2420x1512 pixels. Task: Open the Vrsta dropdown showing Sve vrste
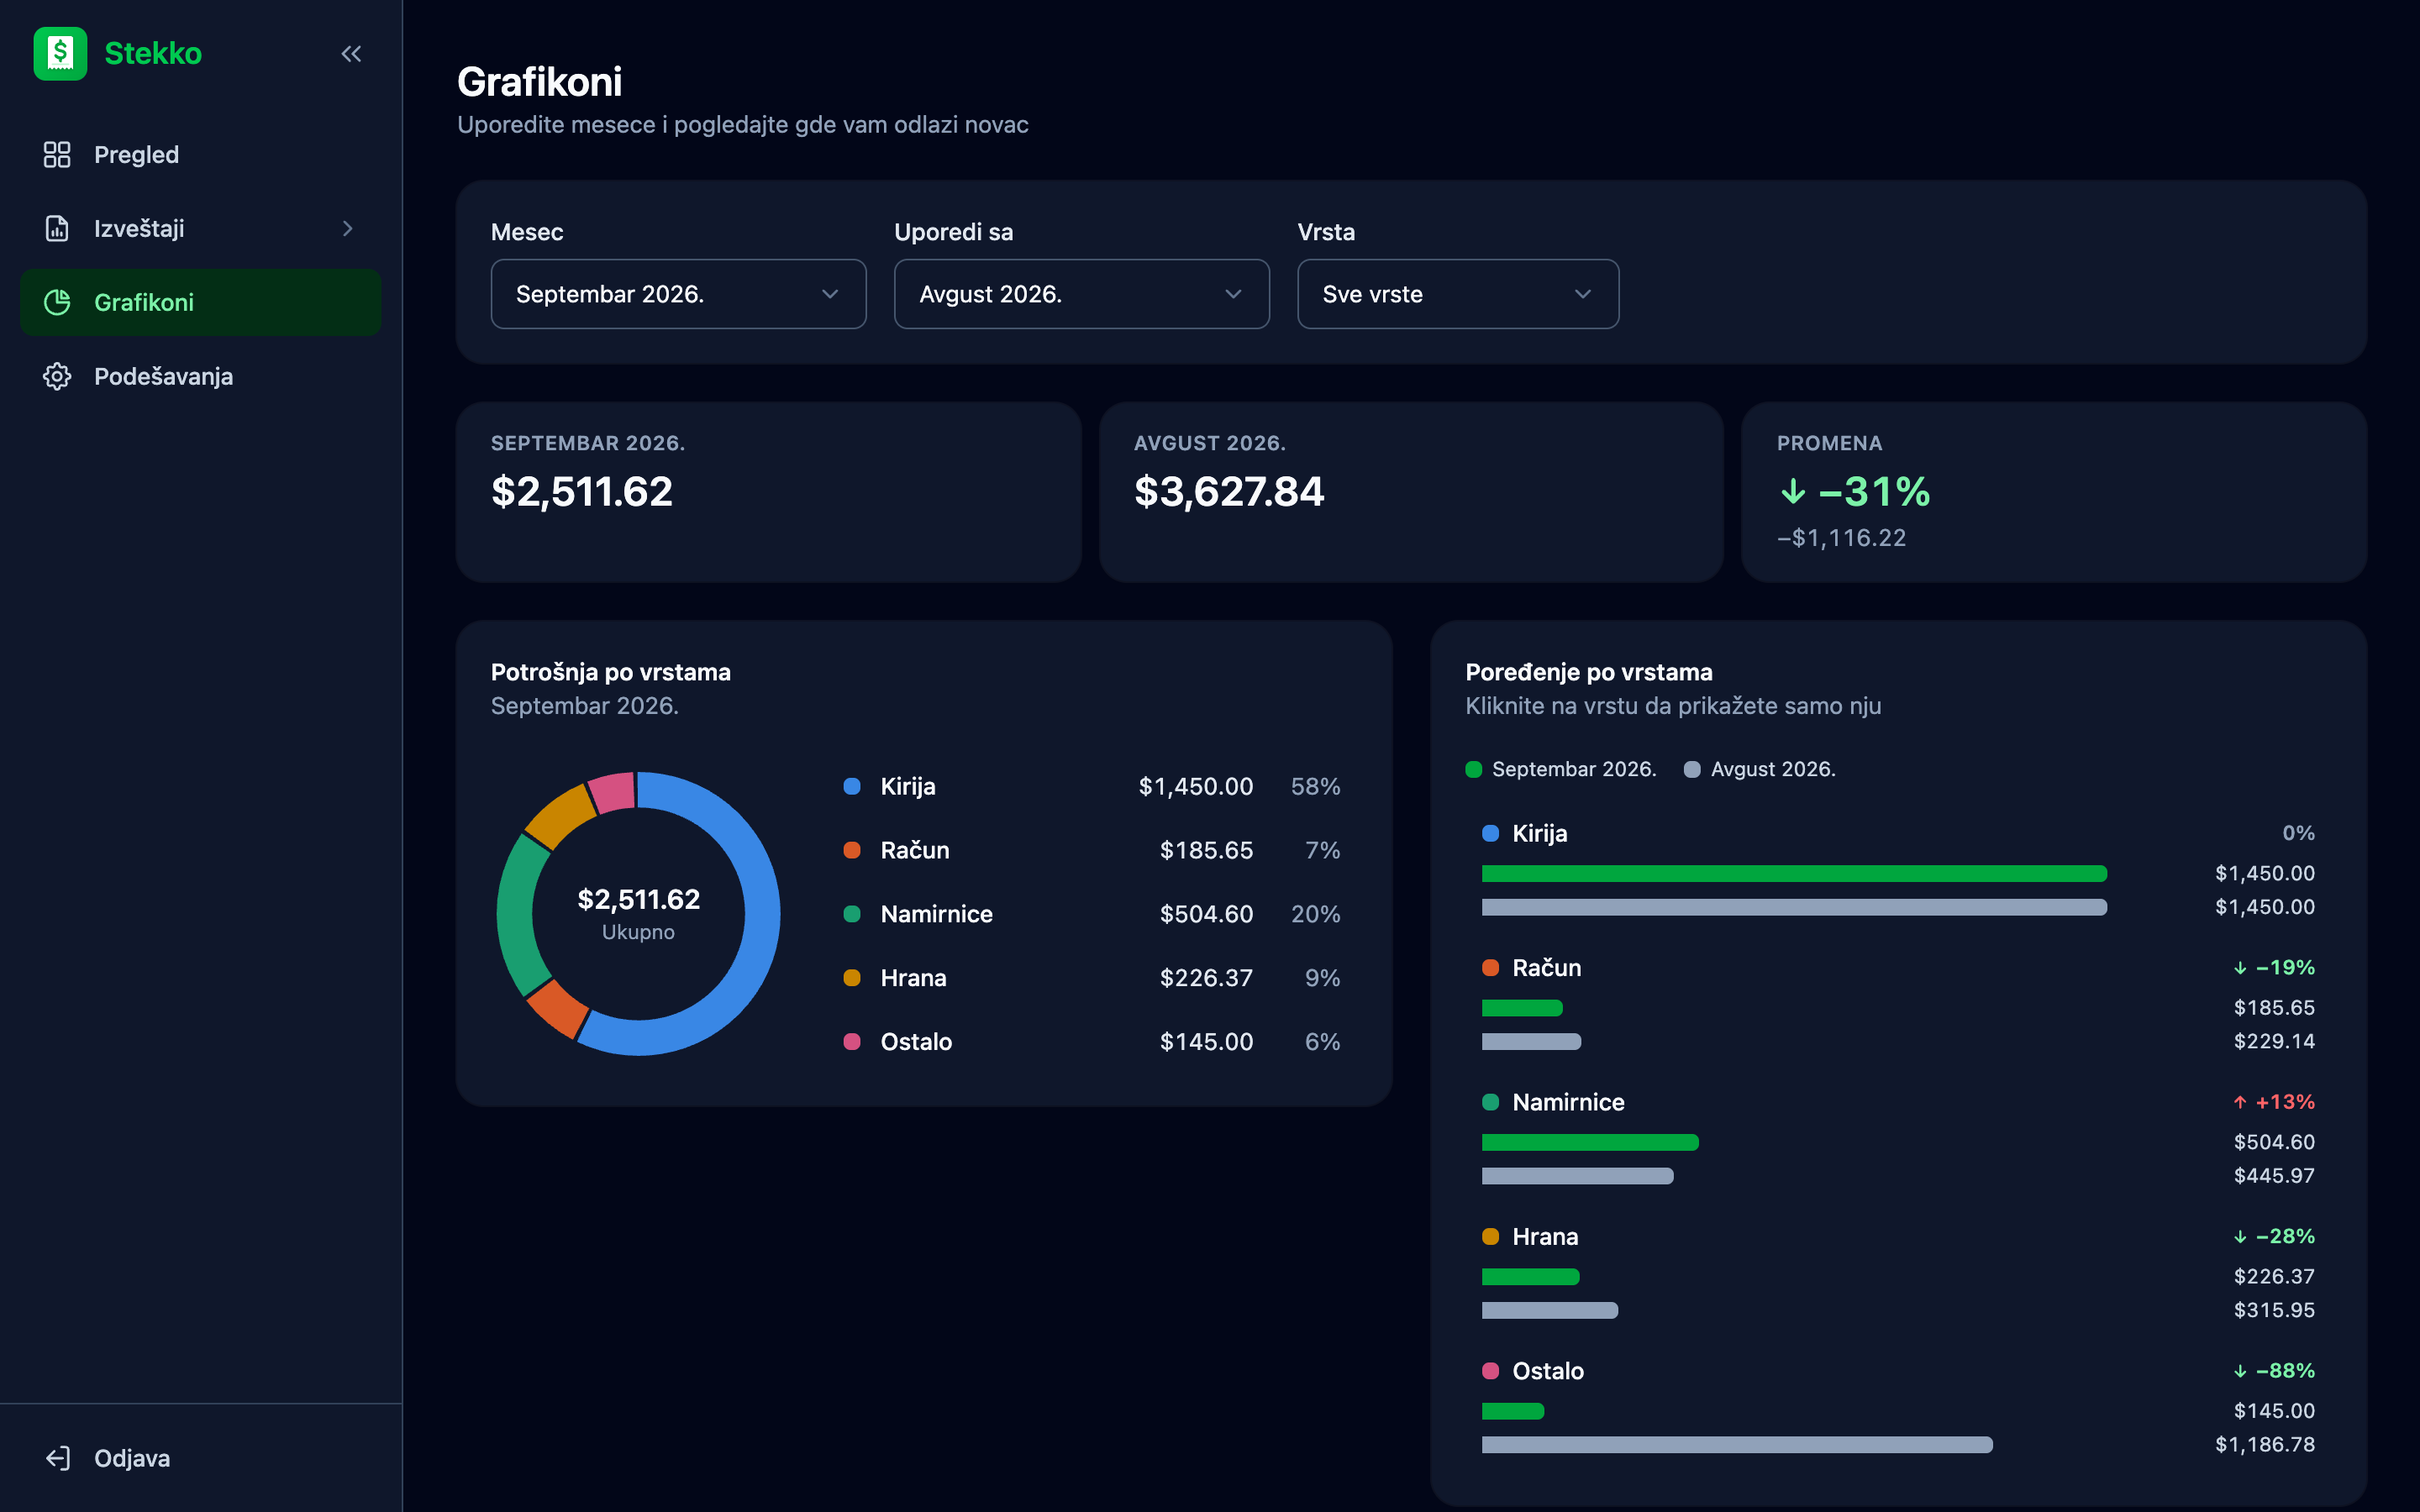[x=1457, y=294]
